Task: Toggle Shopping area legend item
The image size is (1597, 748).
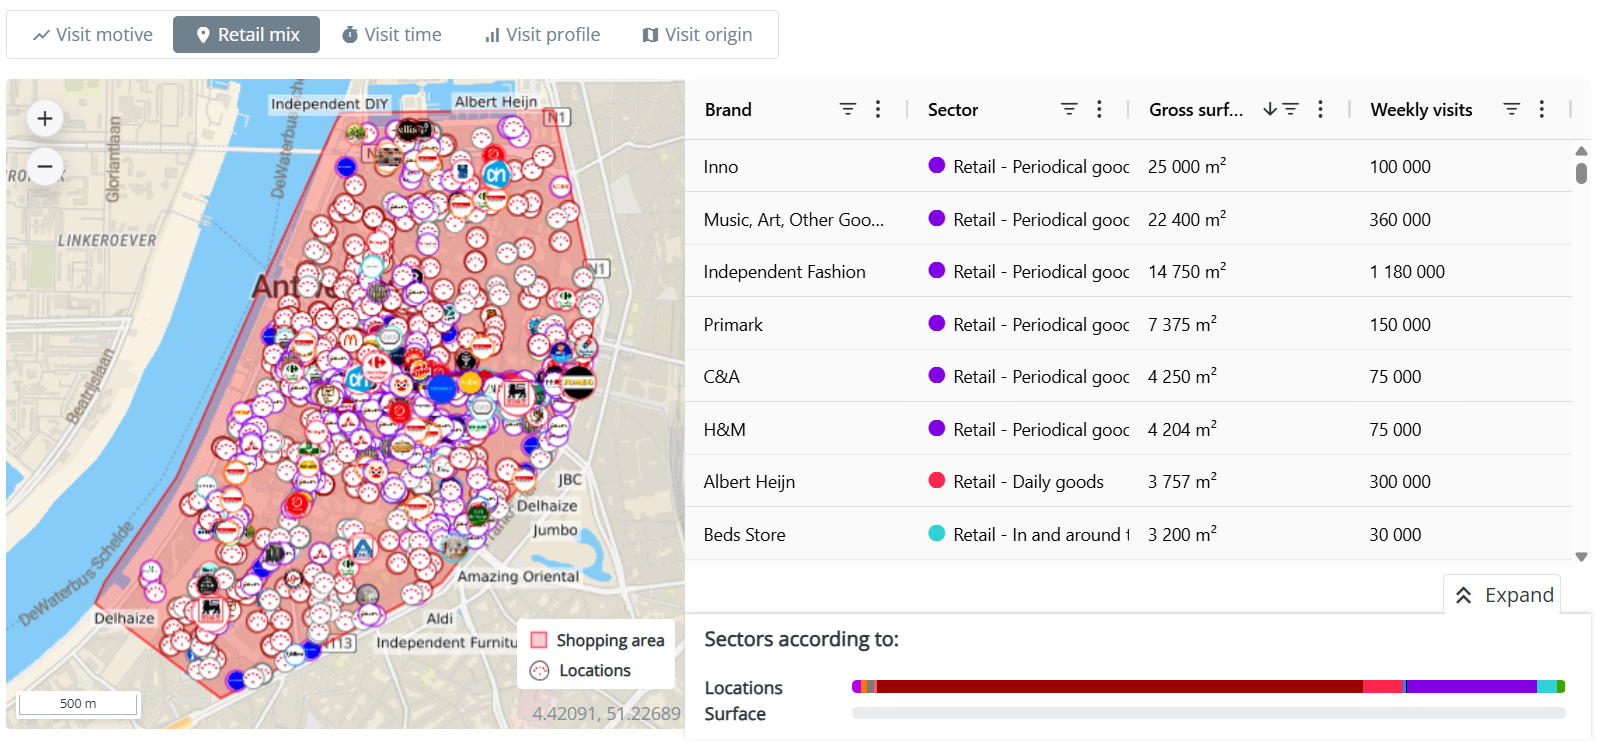Action: 597,640
